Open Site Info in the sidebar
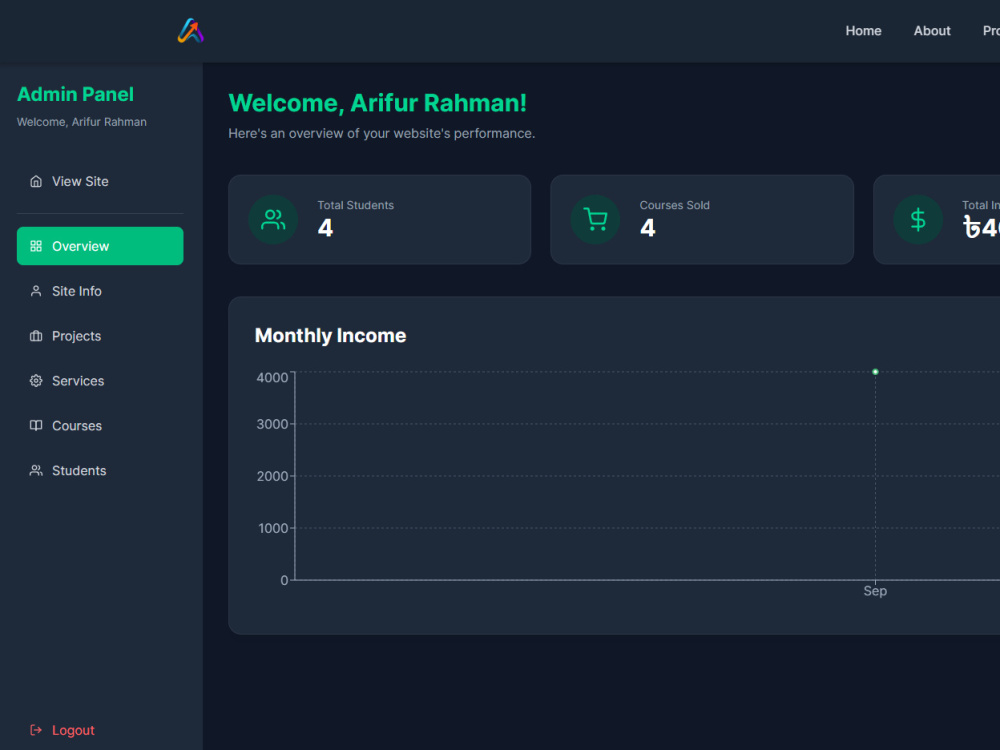The image size is (1000, 750). (100, 291)
